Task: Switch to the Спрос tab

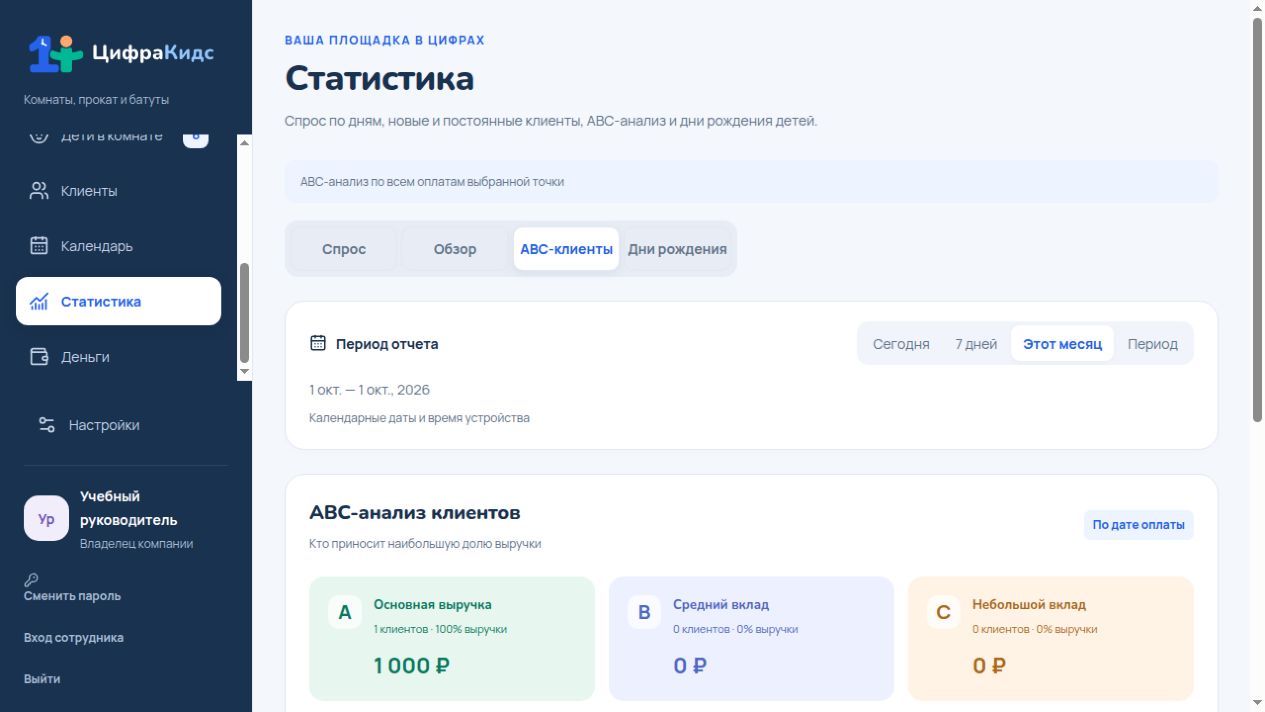Action: (x=344, y=249)
